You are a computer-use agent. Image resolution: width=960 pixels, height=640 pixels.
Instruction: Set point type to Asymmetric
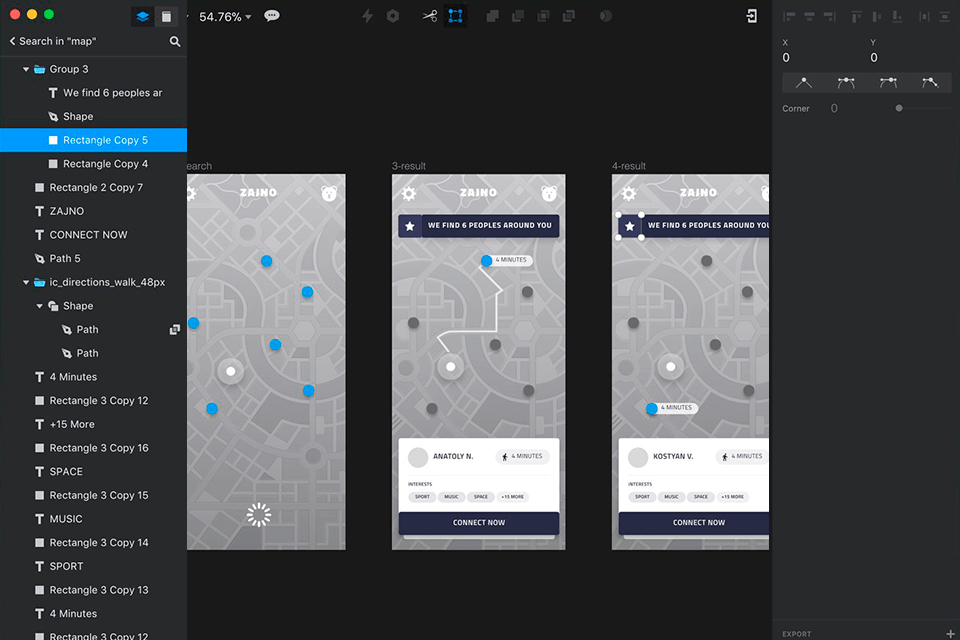(888, 82)
